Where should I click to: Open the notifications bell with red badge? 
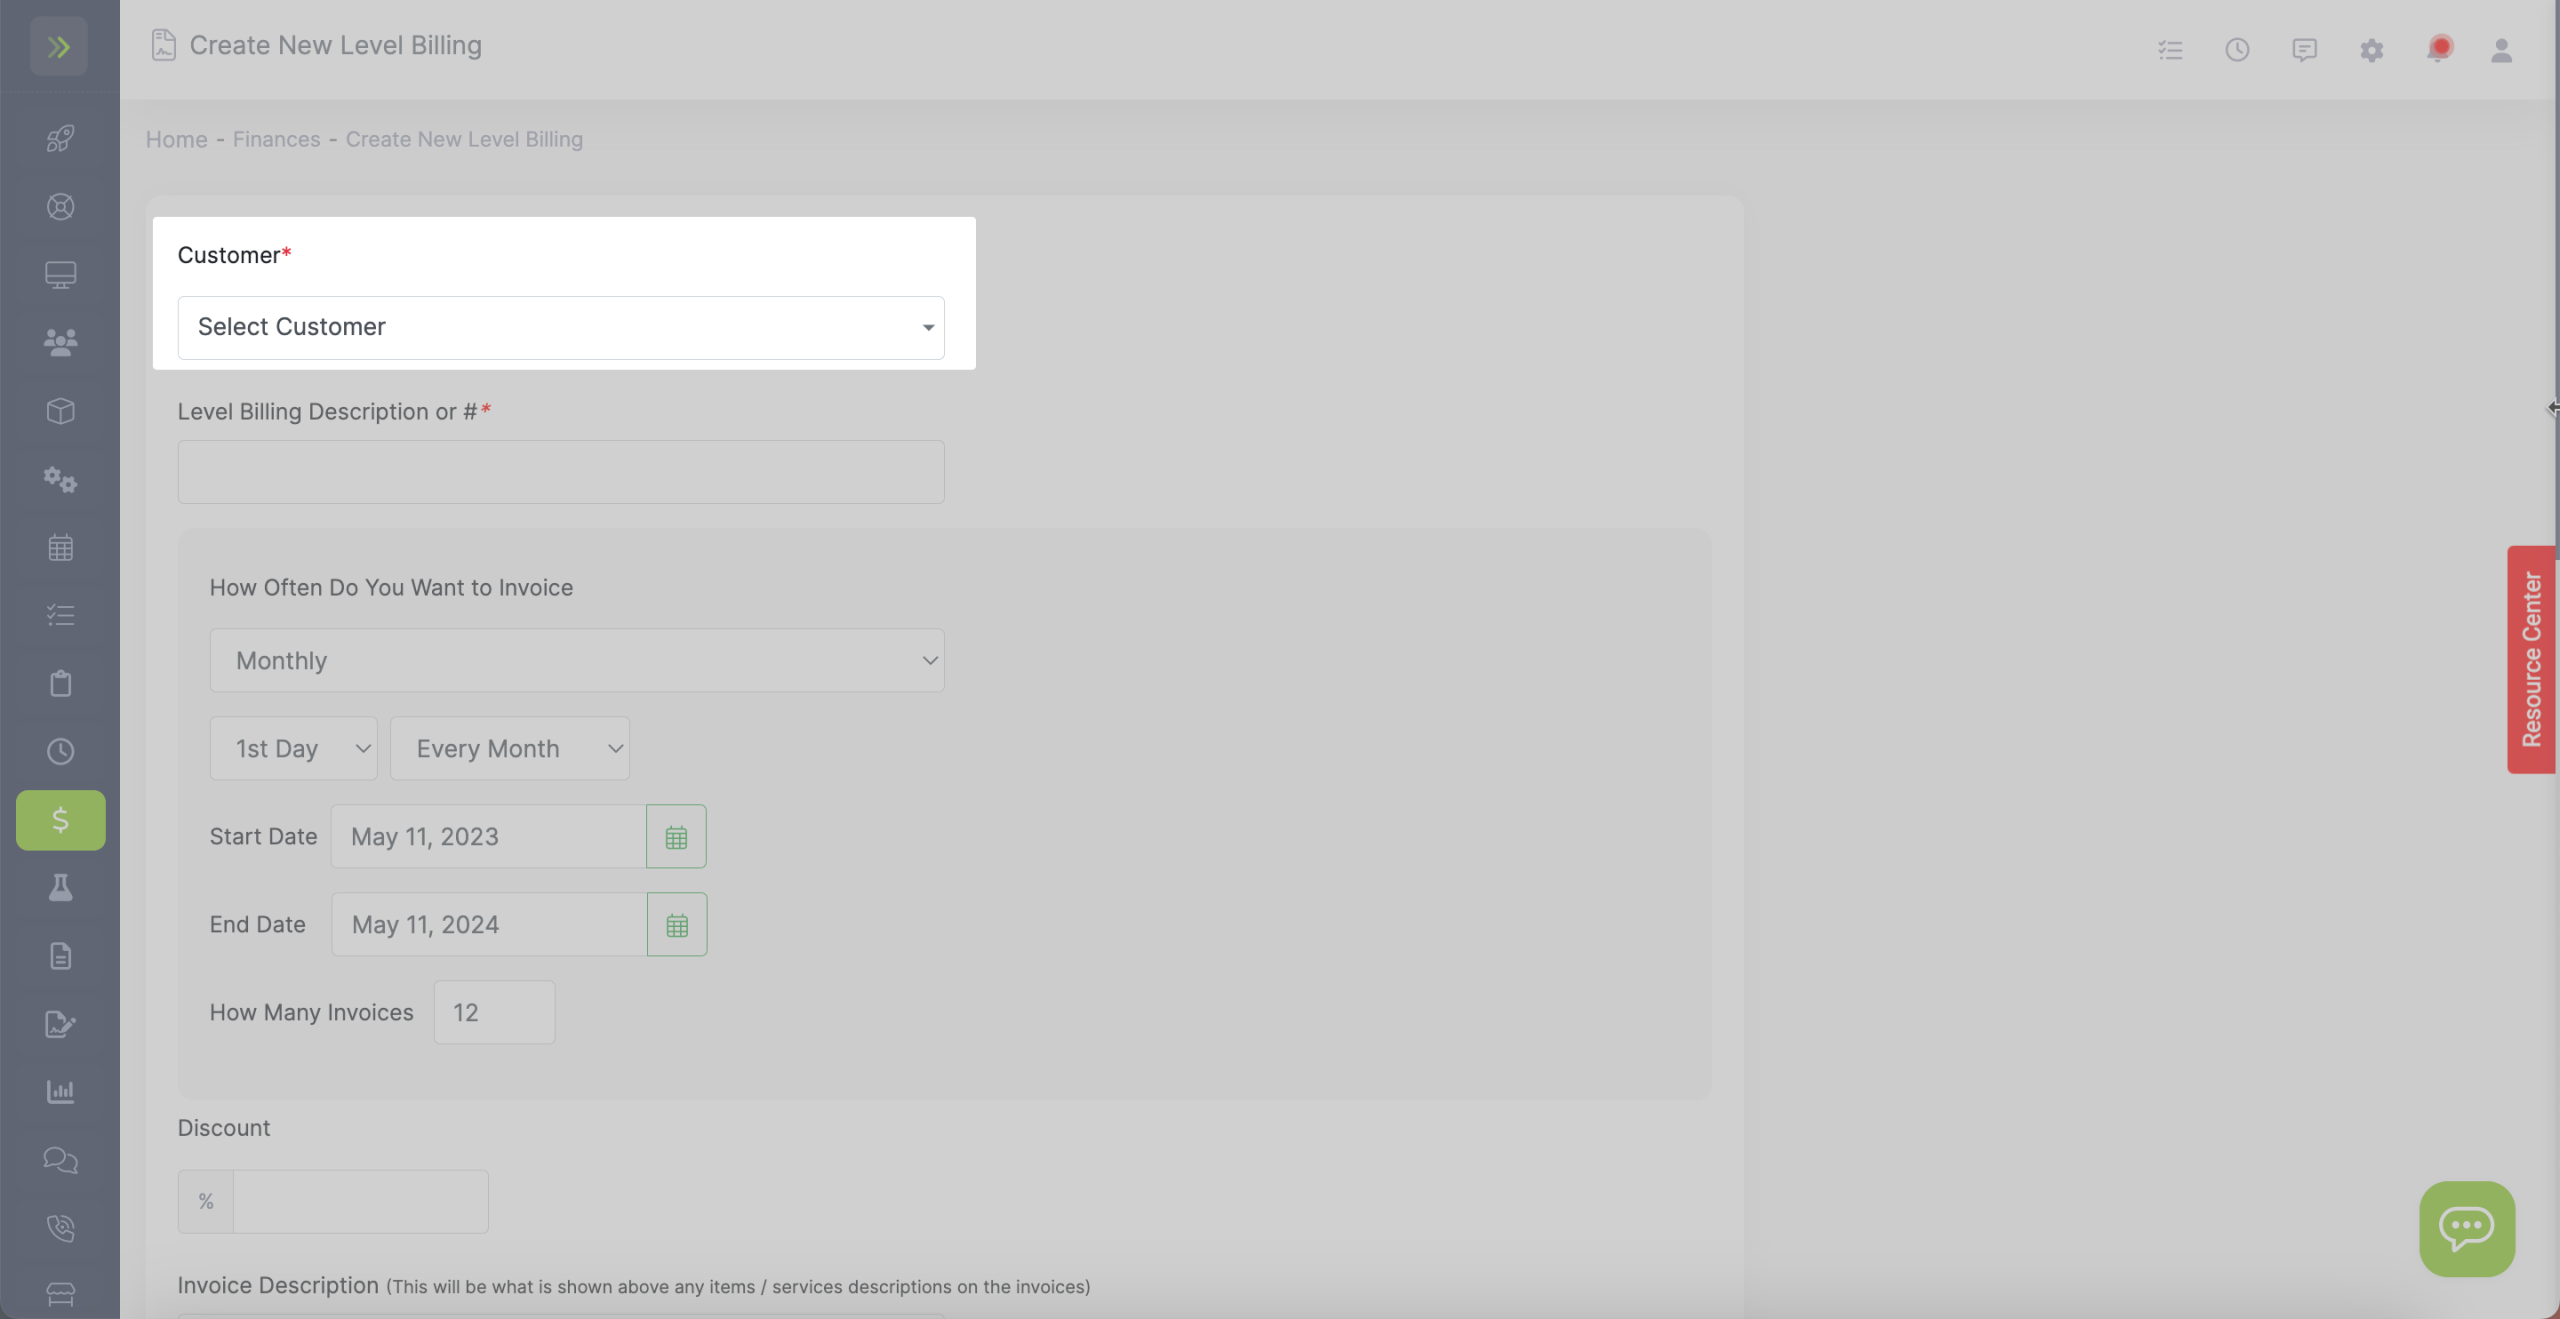coord(2439,49)
